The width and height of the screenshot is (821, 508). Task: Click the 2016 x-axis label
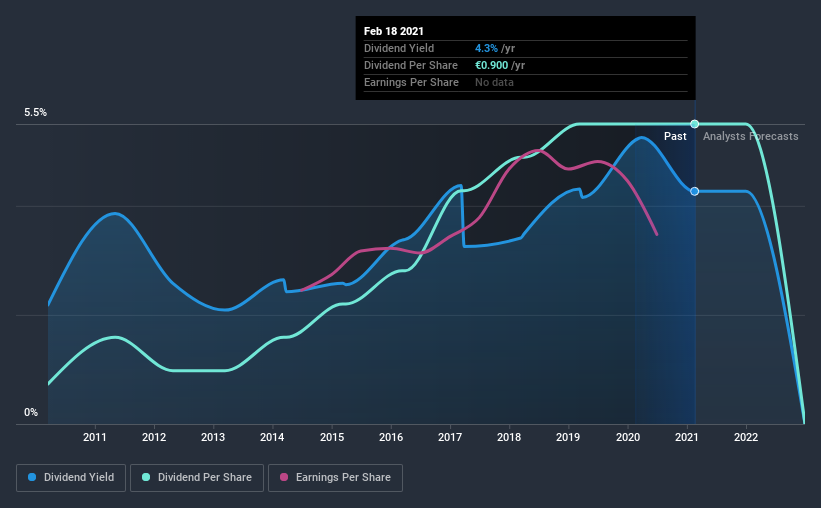(x=391, y=437)
